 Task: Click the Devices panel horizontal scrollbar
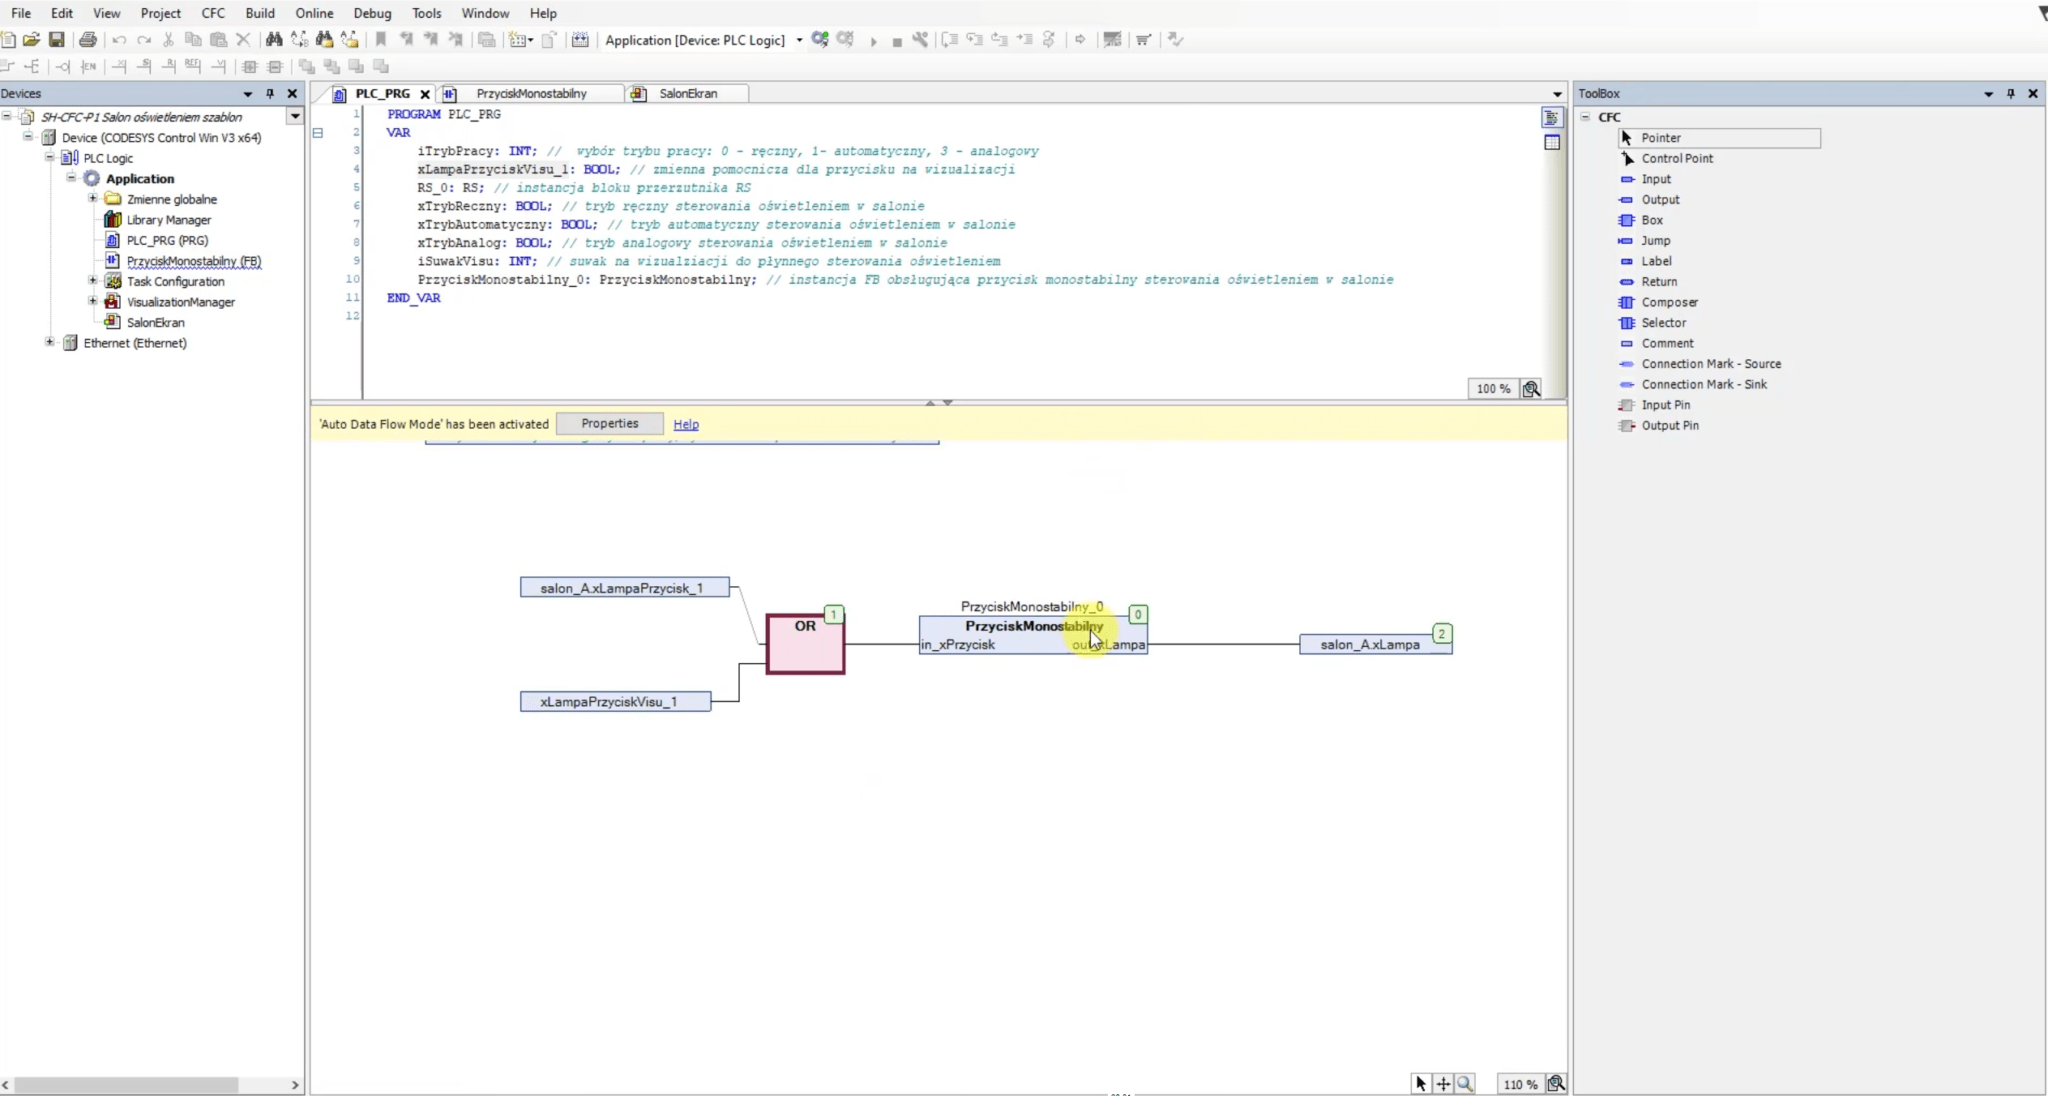(x=125, y=1085)
